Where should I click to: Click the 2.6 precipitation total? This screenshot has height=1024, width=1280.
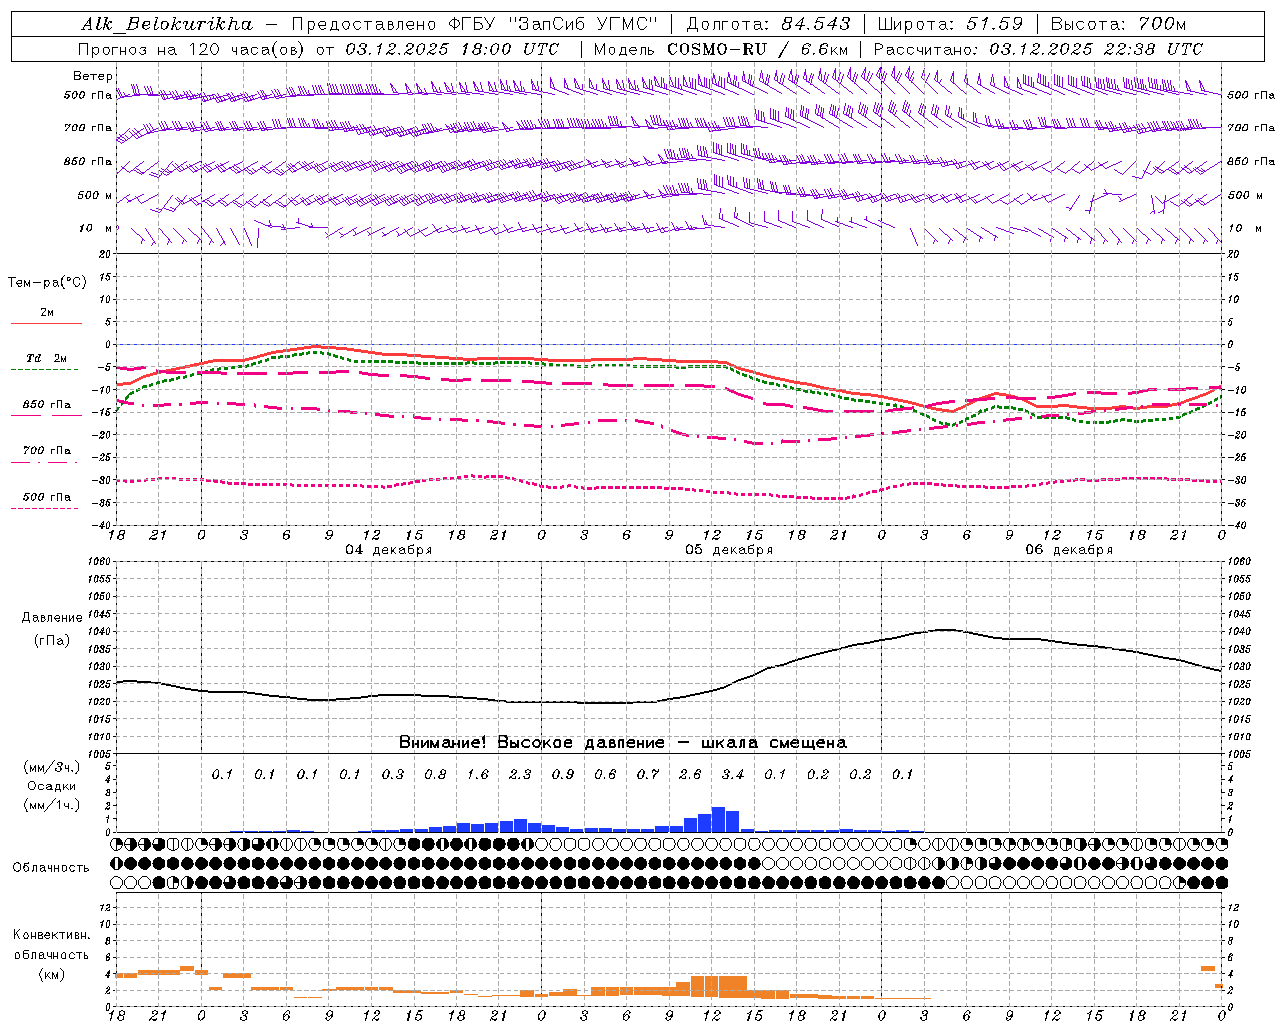pyautogui.click(x=690, y=775)
